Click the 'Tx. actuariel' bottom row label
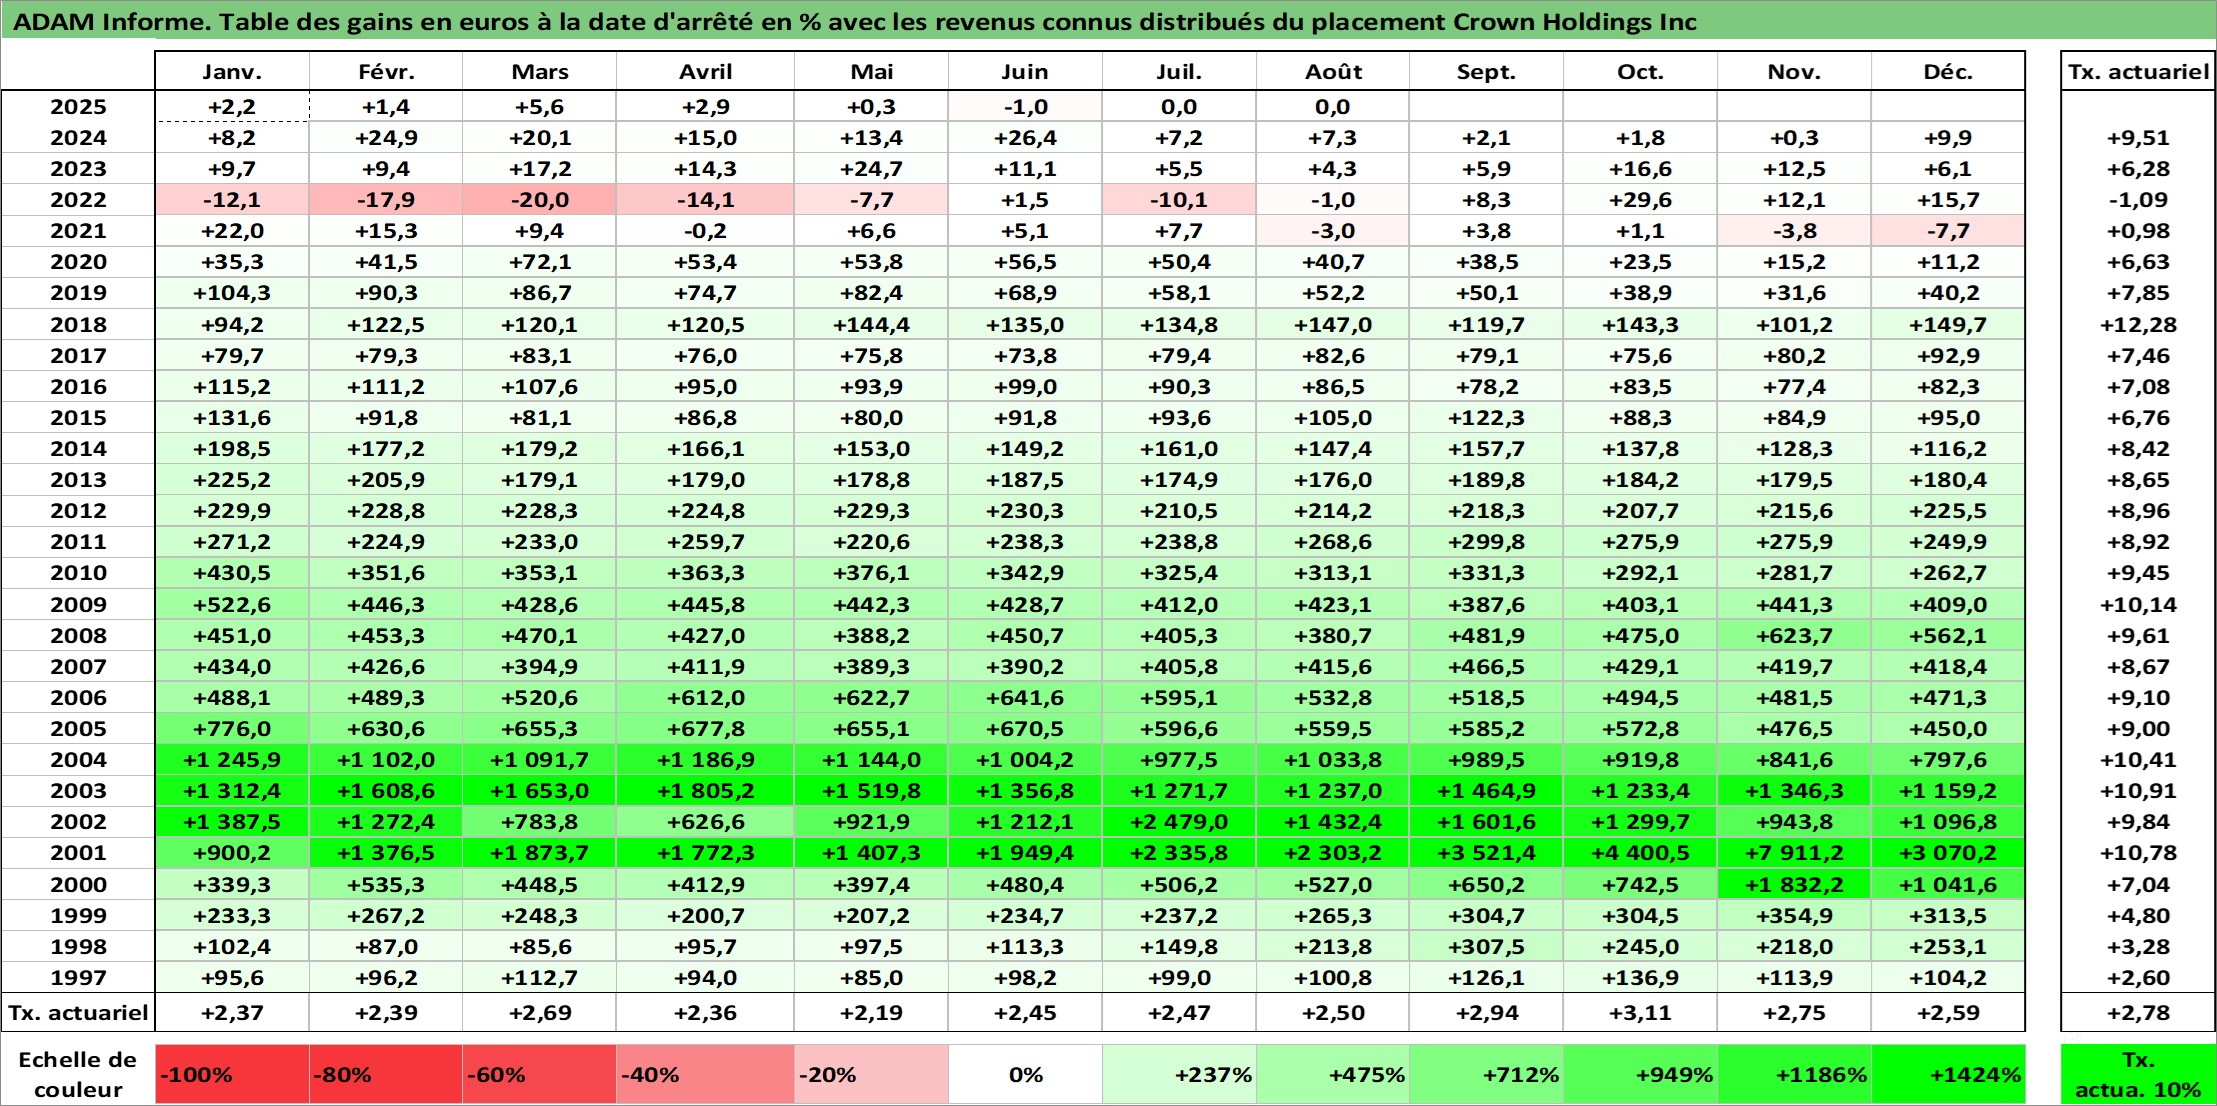 pos(78,1013)
